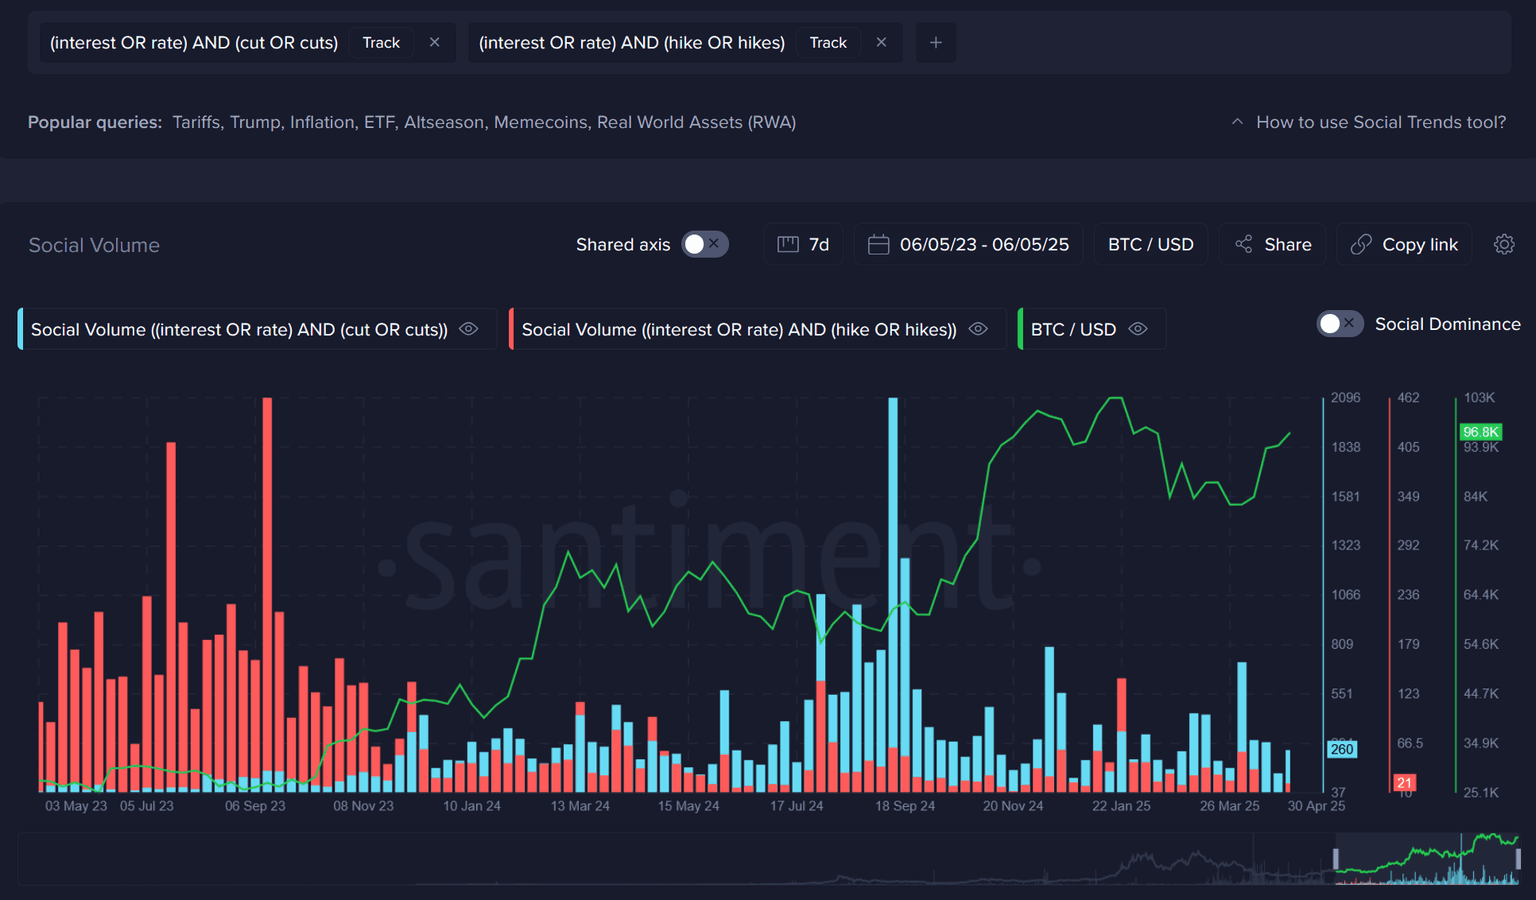
Task: Click the Copy link chain icon
Action: 1361,244
